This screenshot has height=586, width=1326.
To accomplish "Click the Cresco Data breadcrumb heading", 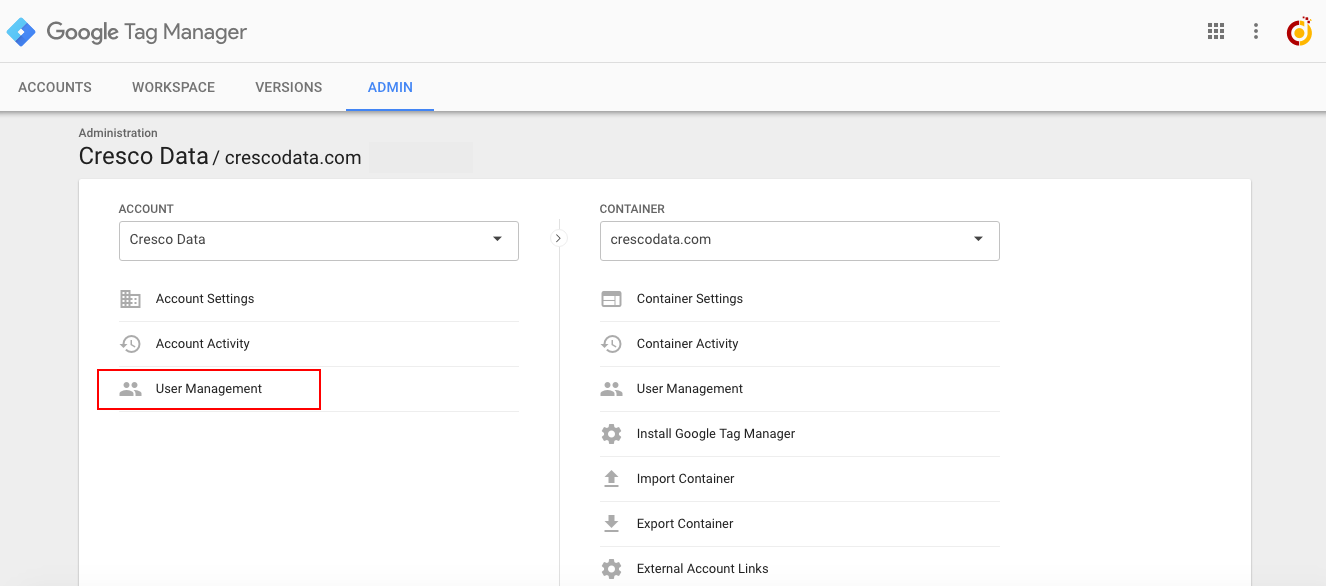I will [143, 156].
